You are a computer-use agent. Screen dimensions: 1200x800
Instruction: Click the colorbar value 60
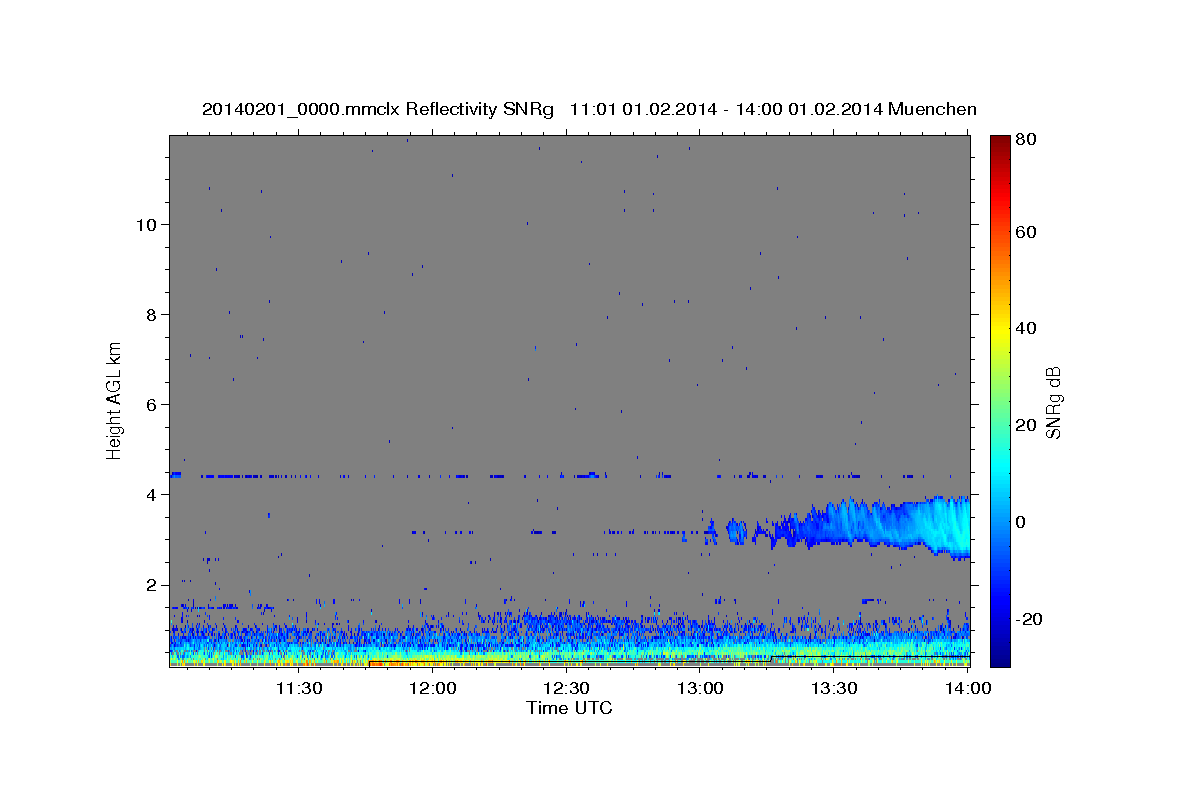coord(1028,232)
